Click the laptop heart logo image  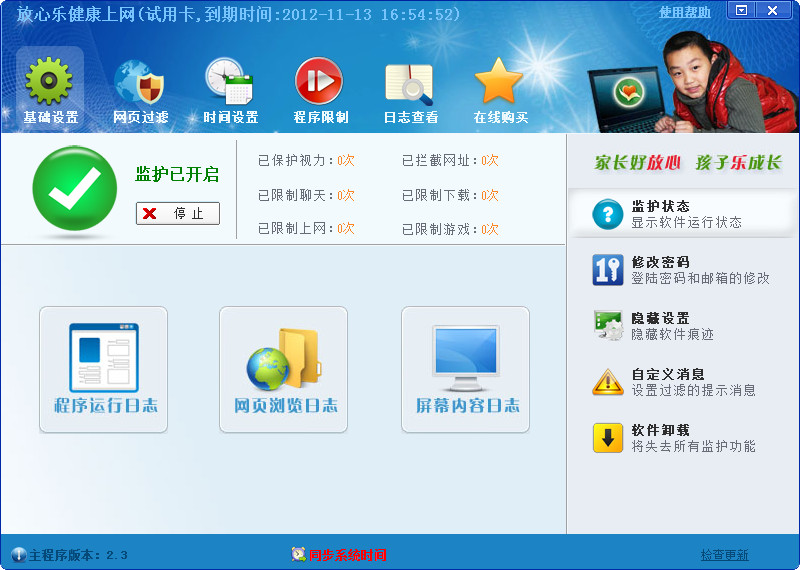629,93
